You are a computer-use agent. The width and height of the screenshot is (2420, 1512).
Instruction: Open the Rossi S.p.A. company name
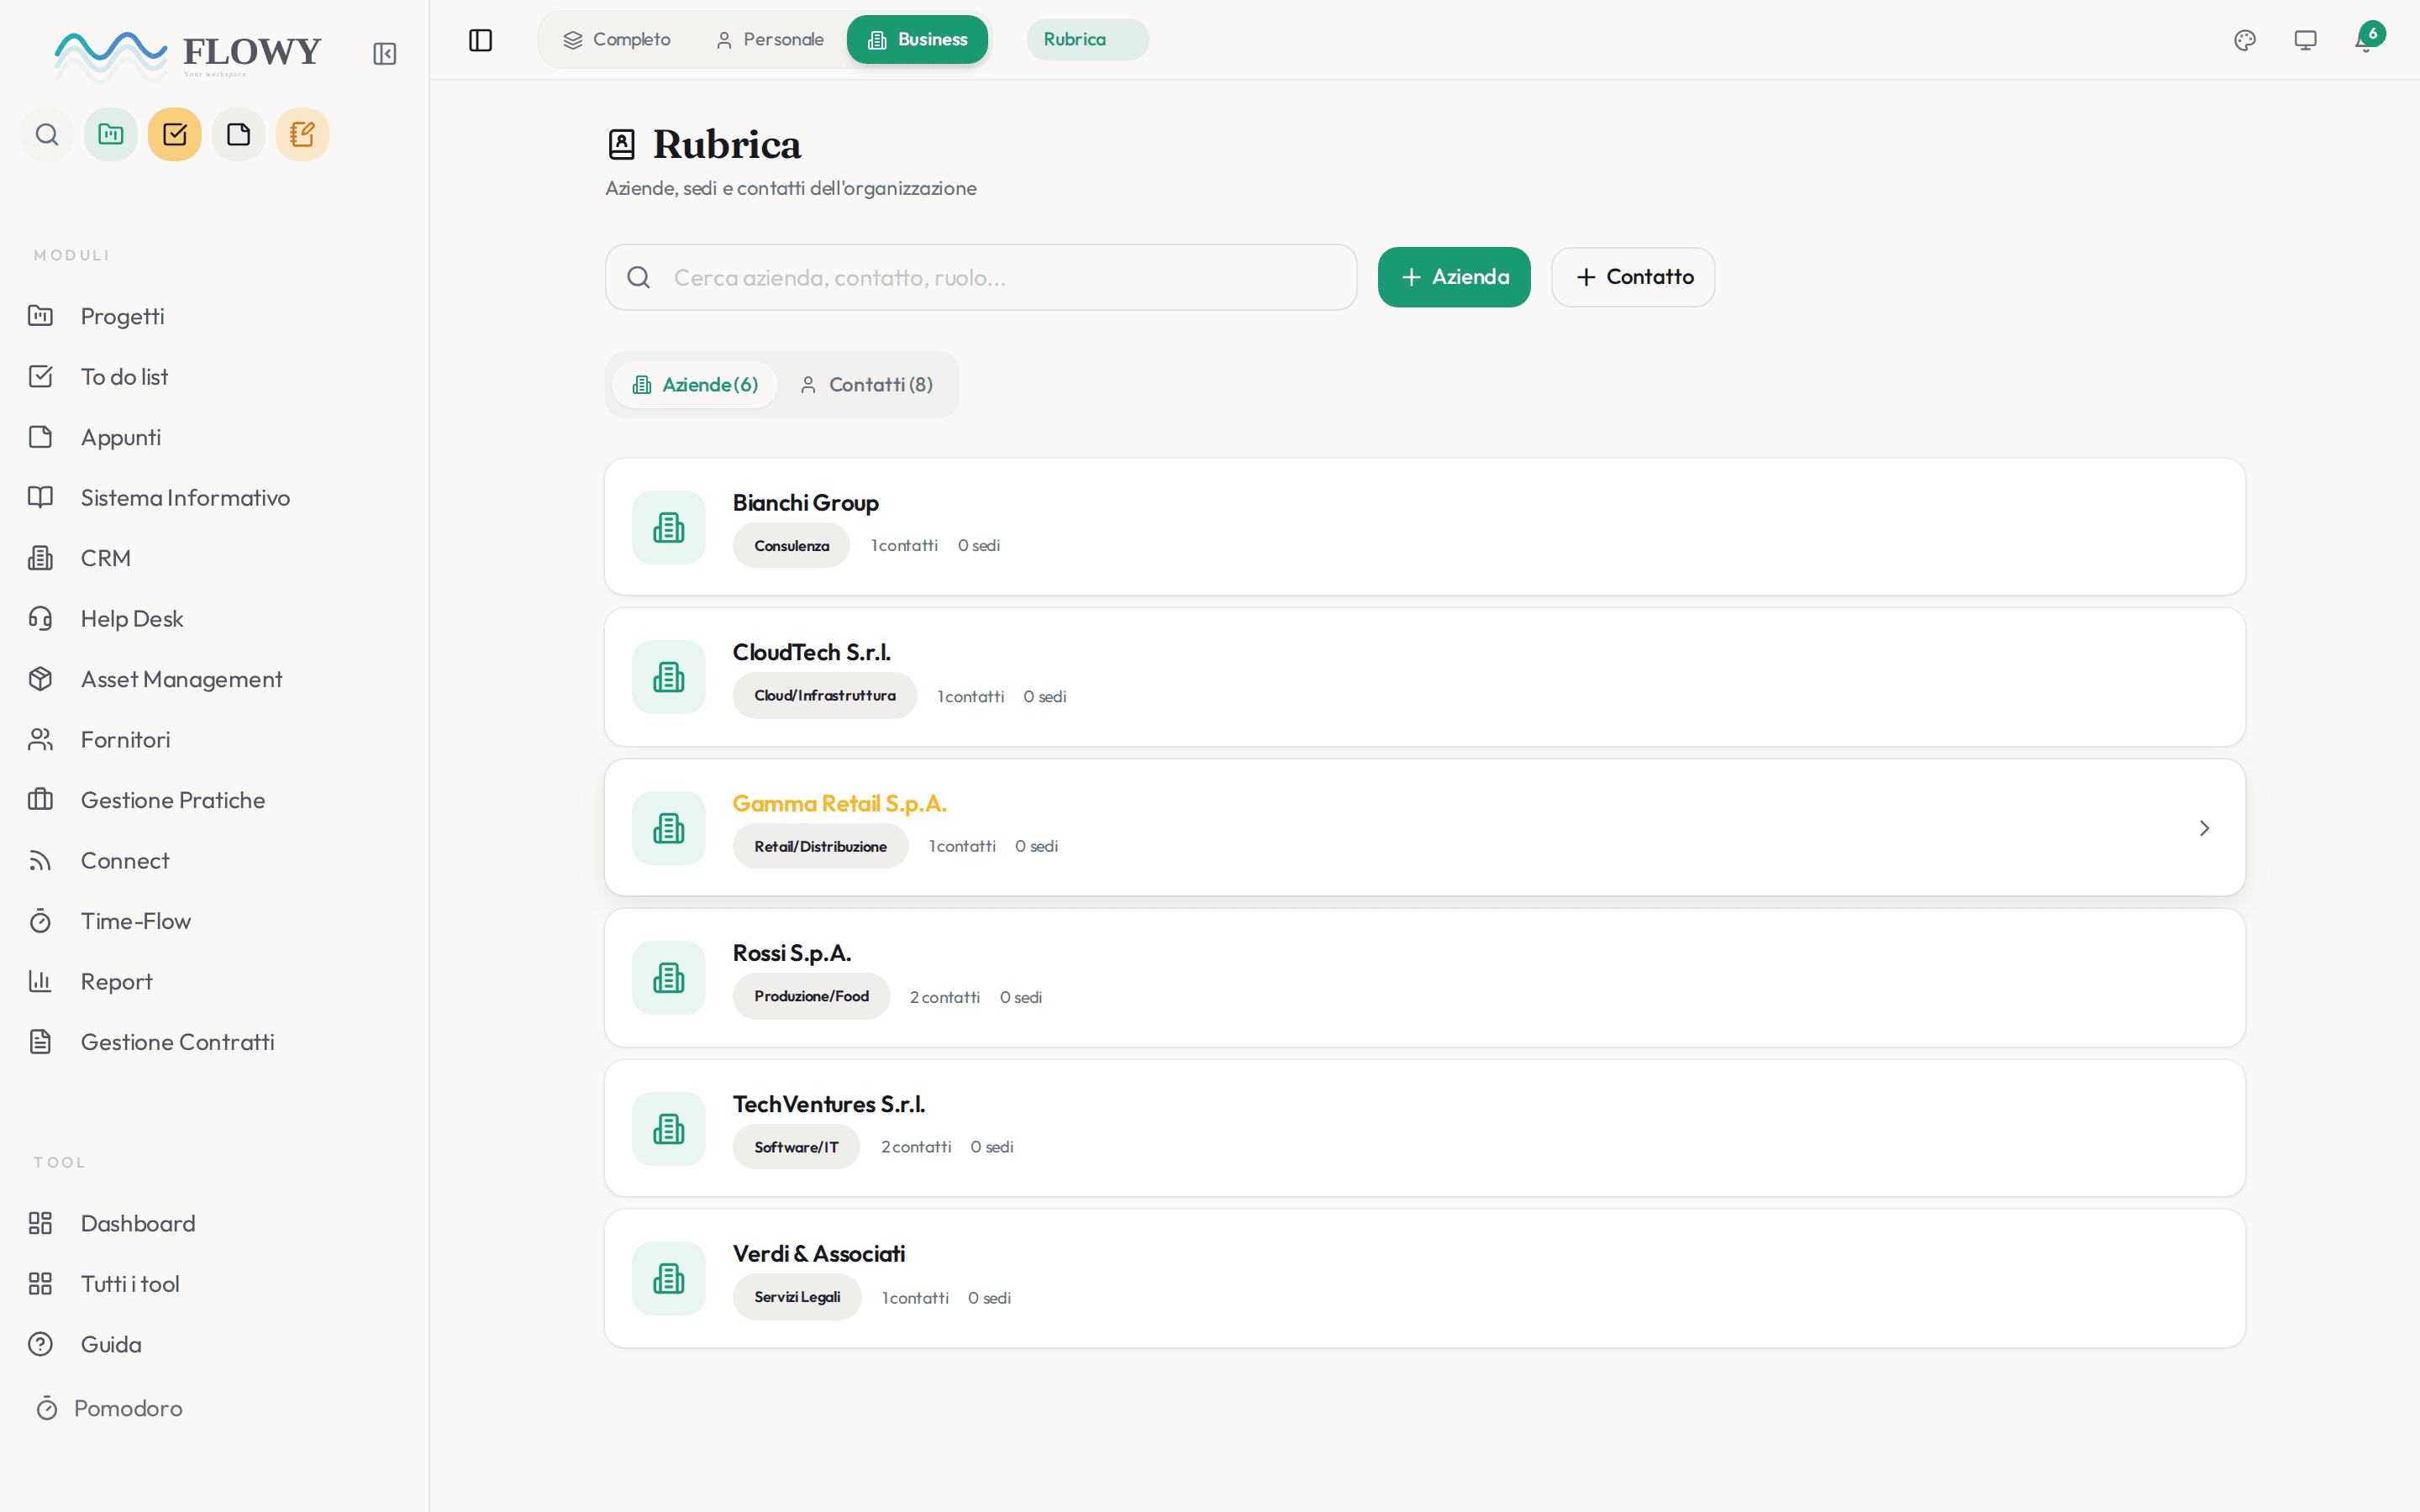[x=792, y=954]
